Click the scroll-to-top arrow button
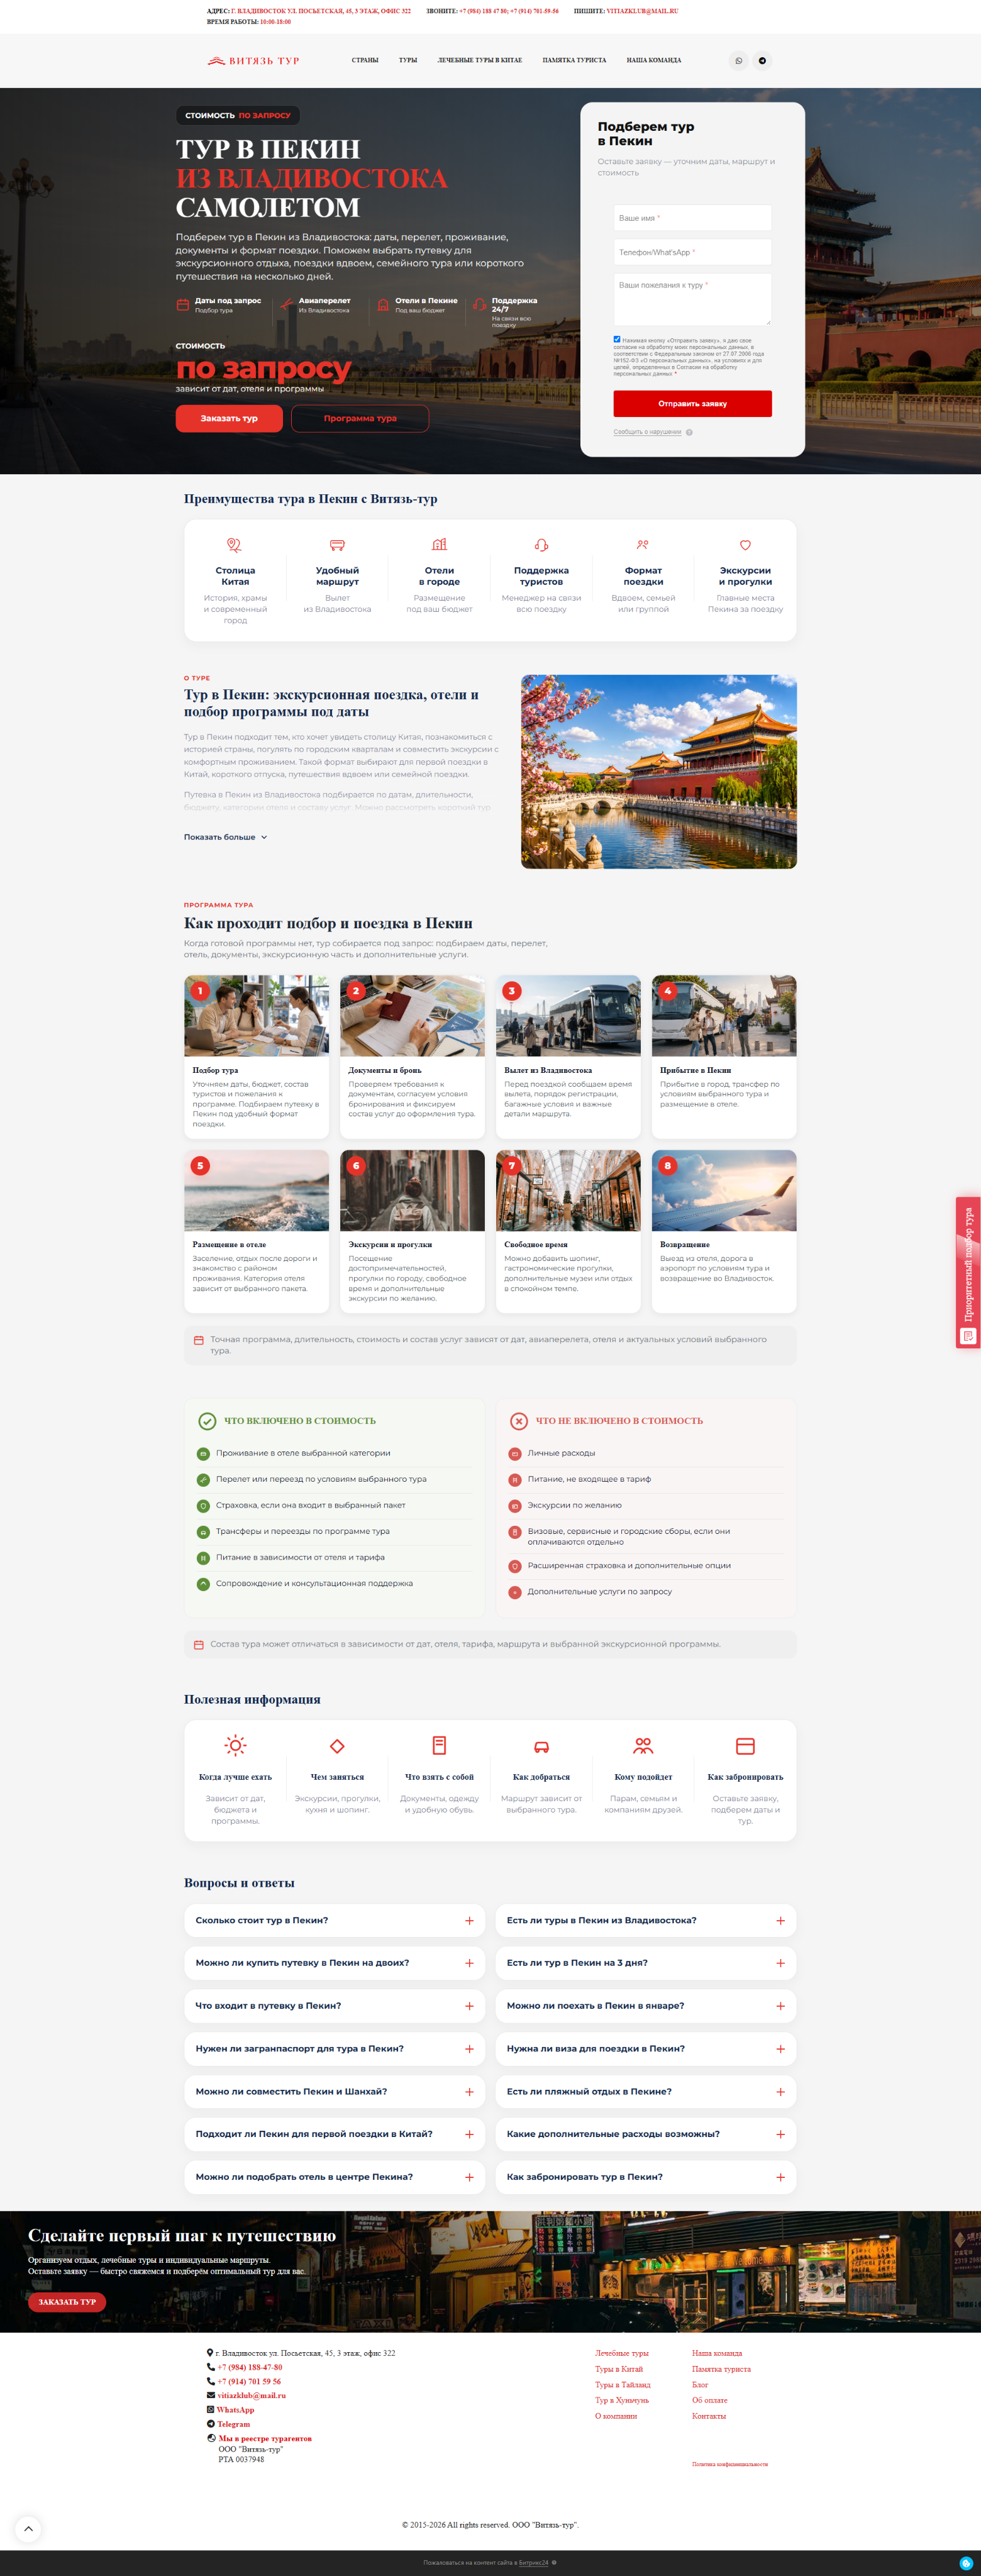 (28, 2529)
